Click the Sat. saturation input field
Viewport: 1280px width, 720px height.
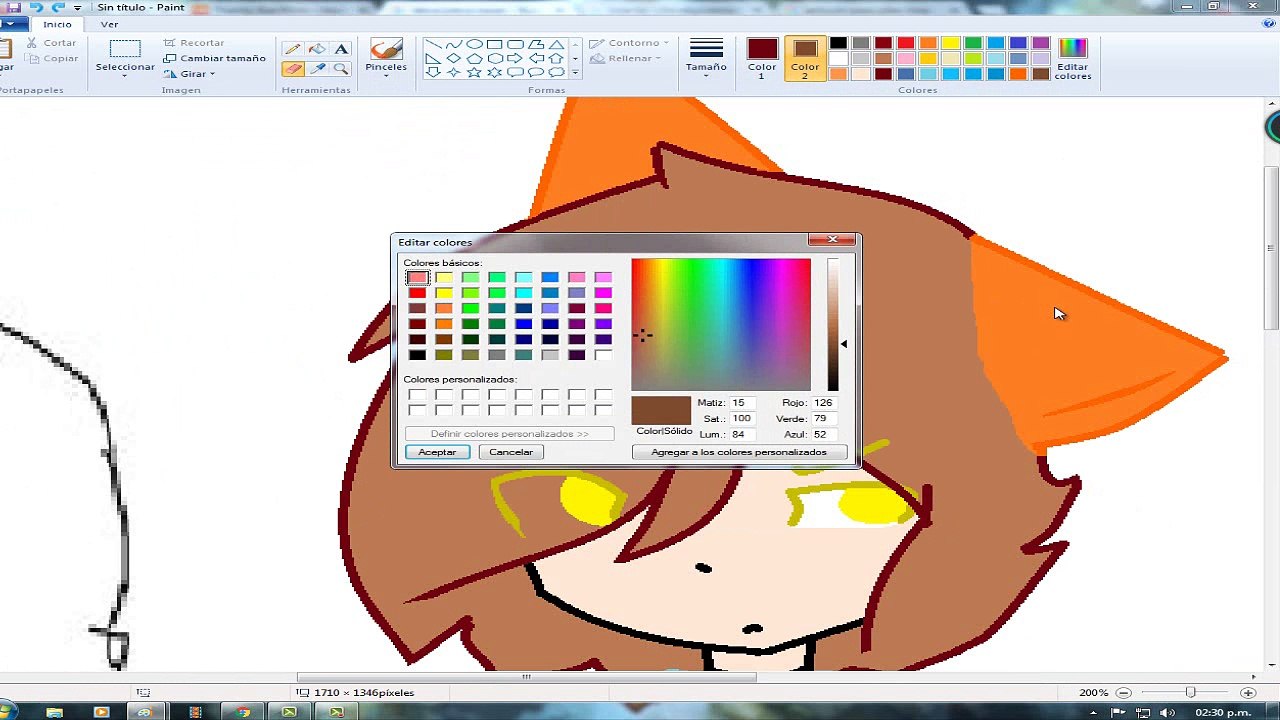(x=741, y=418)
